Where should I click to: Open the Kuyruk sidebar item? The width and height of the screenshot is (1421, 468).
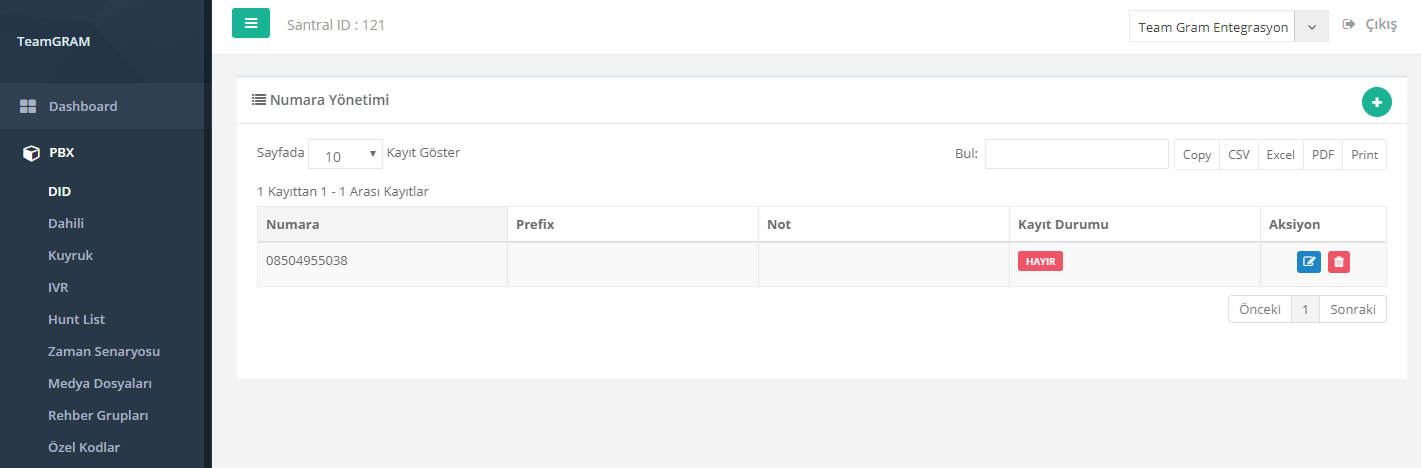click(70, 255)
